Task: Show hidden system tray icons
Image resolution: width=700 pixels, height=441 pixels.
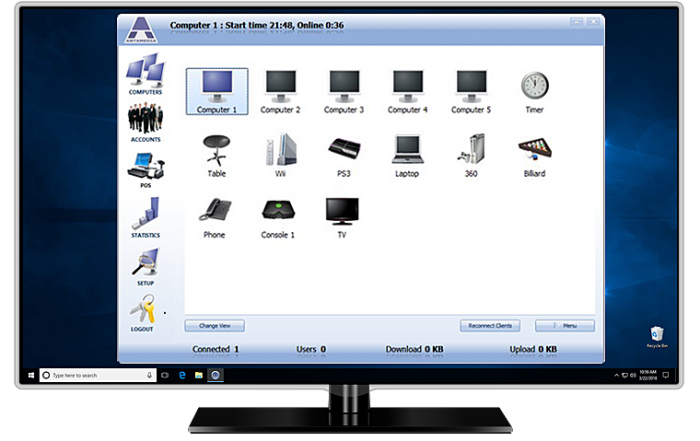Action: pos(617,375)
